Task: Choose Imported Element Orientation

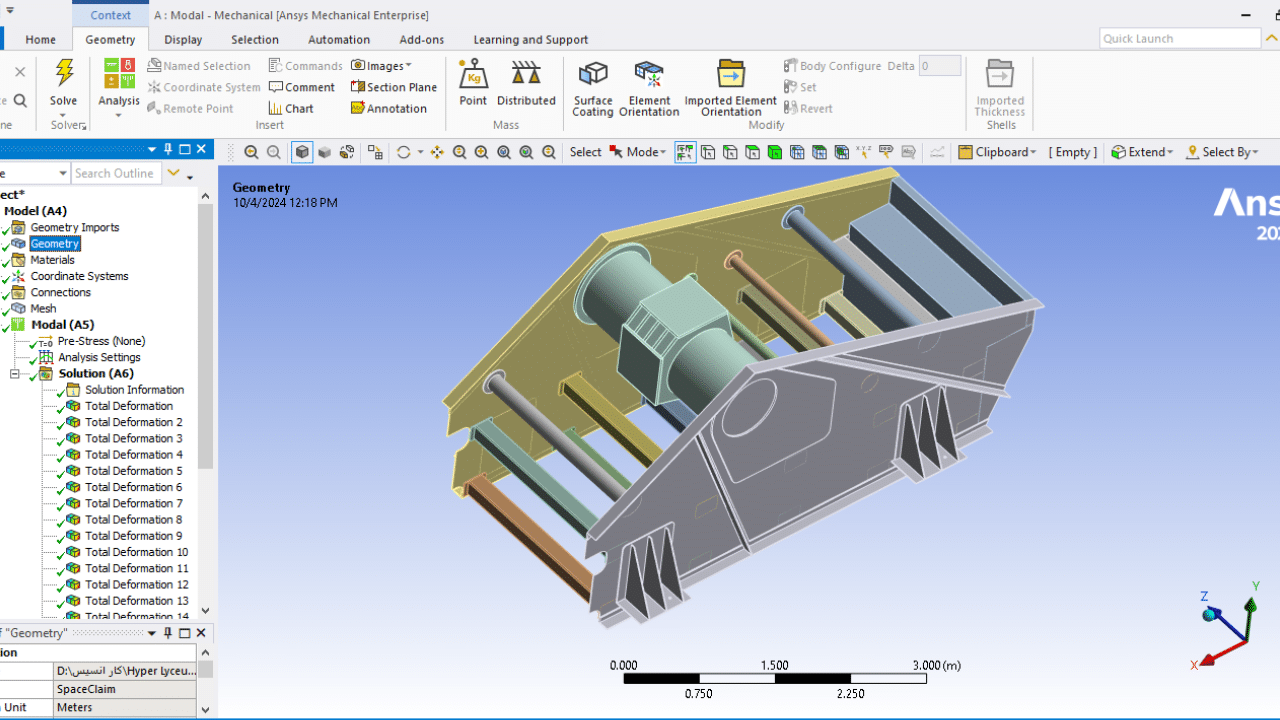Action: [731, 88]
